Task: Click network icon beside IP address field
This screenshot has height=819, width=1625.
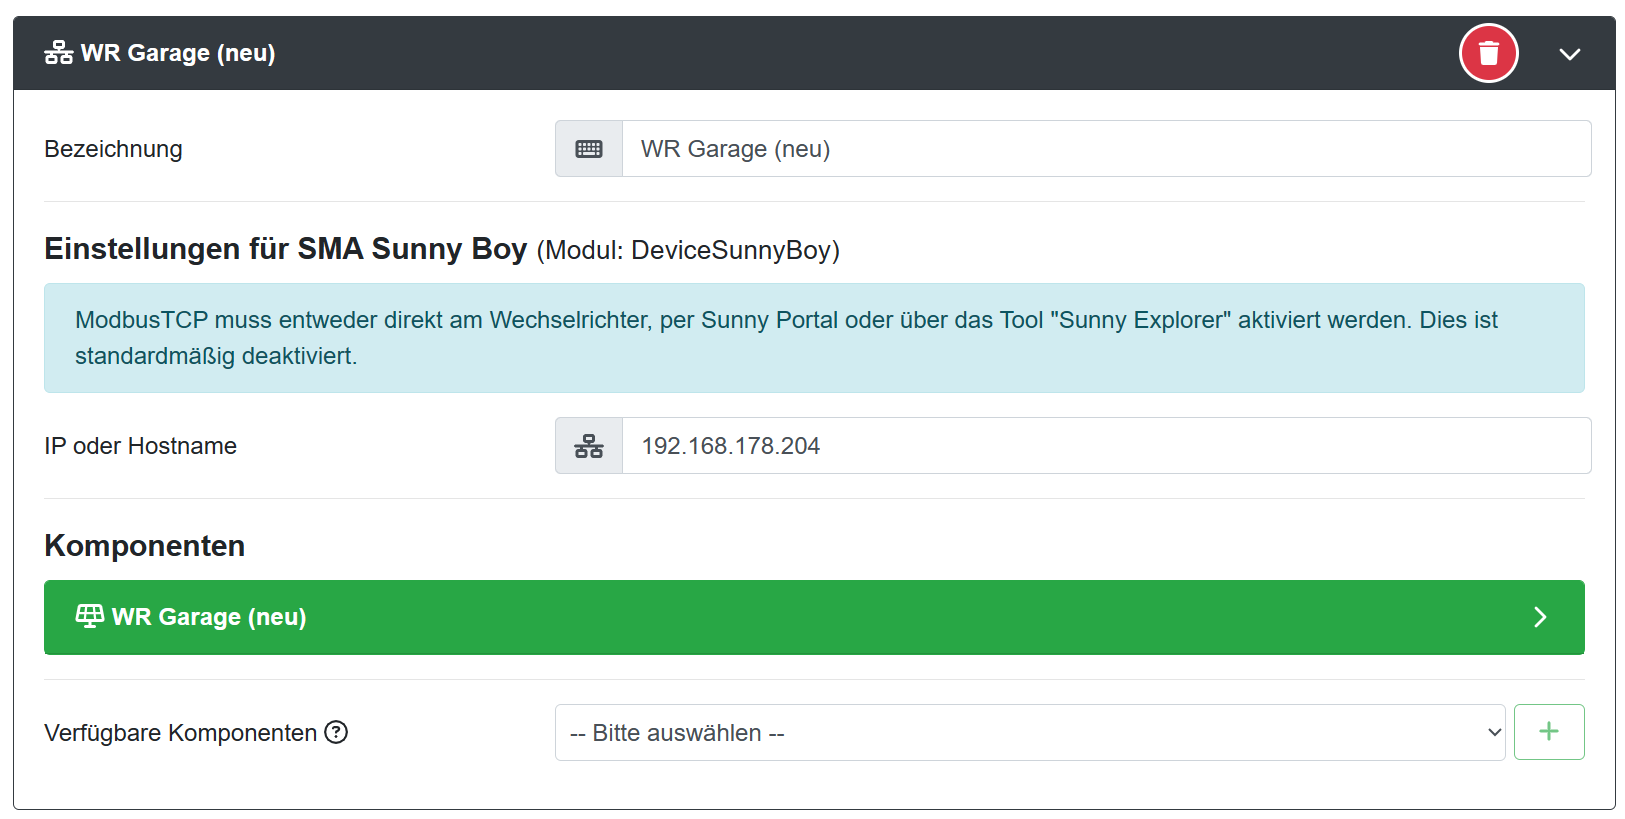Action: (589, 446)
